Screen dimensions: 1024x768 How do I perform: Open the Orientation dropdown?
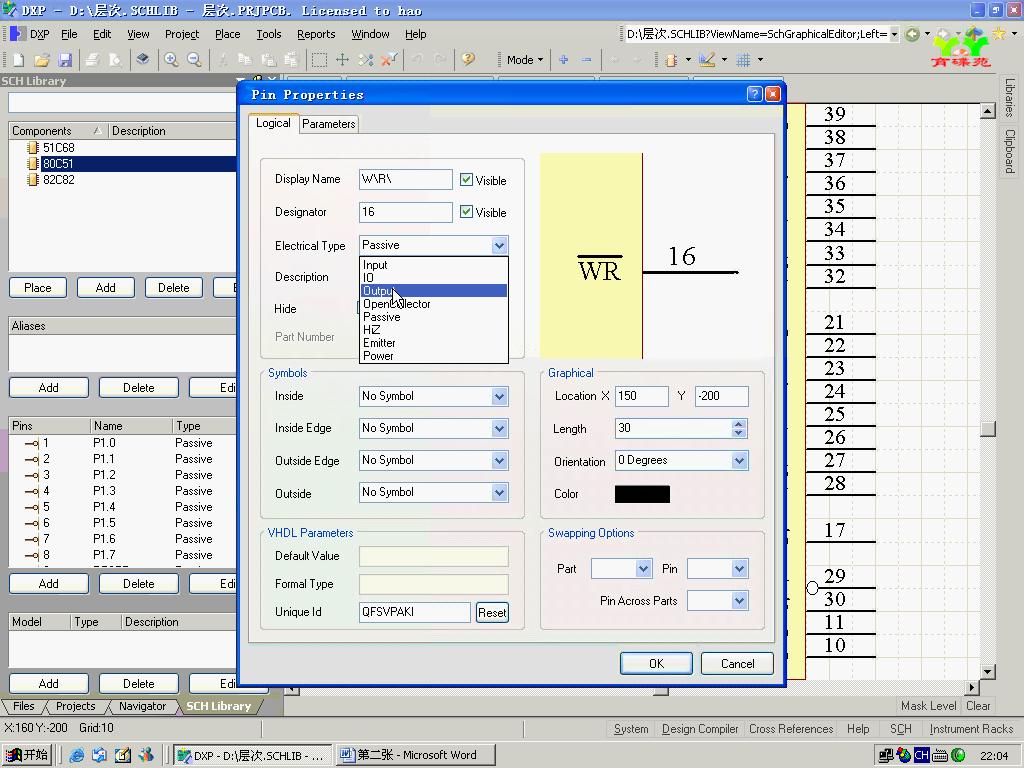(739, 460)
